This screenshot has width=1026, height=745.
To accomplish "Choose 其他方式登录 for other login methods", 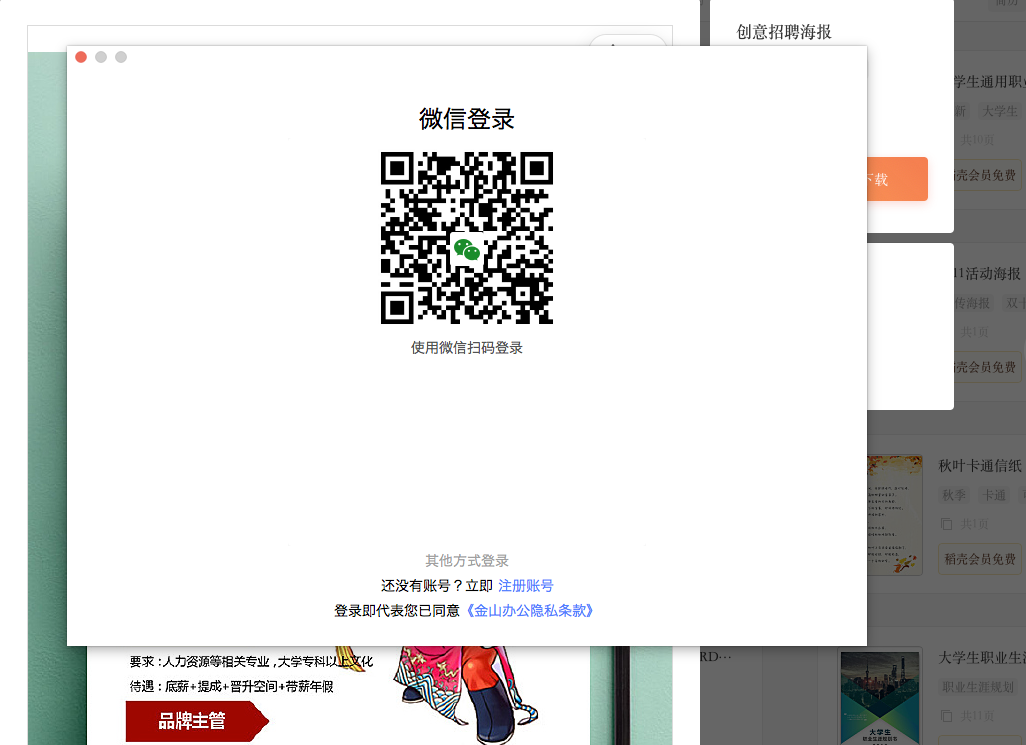I will click(467, 561).
